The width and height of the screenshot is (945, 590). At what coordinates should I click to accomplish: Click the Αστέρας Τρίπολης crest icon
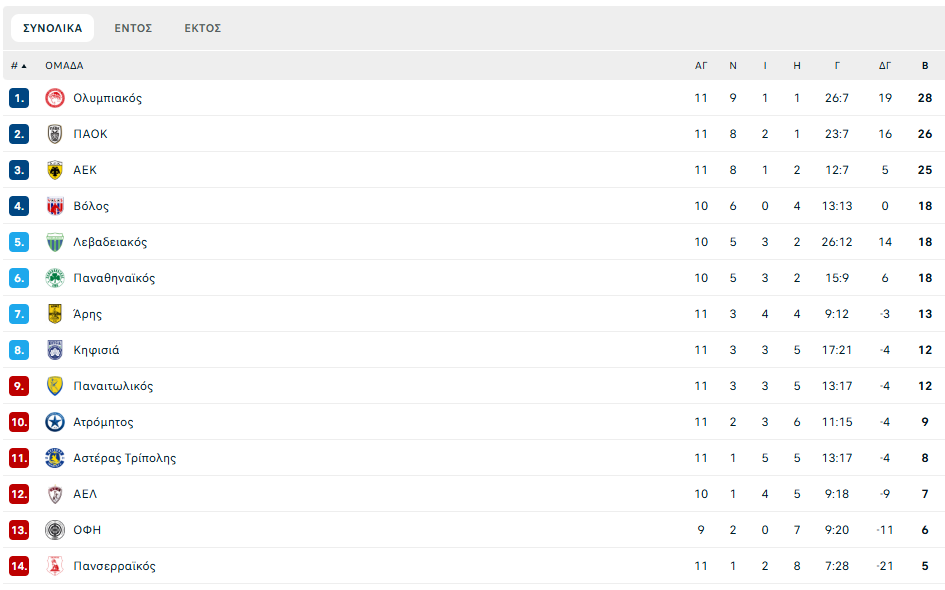(55, 458)
